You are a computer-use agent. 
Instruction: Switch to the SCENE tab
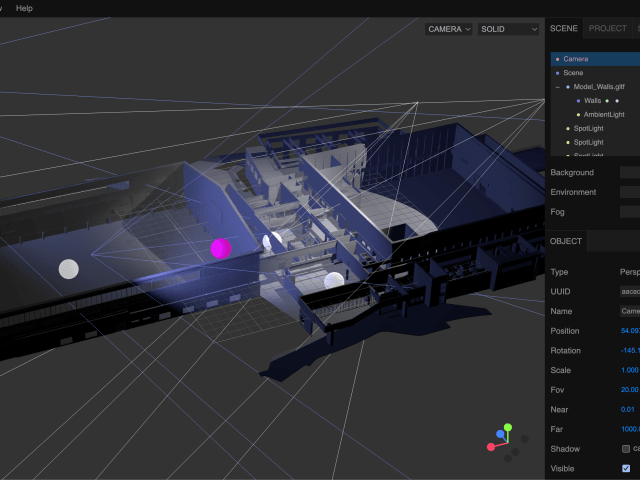click(564, 28)
